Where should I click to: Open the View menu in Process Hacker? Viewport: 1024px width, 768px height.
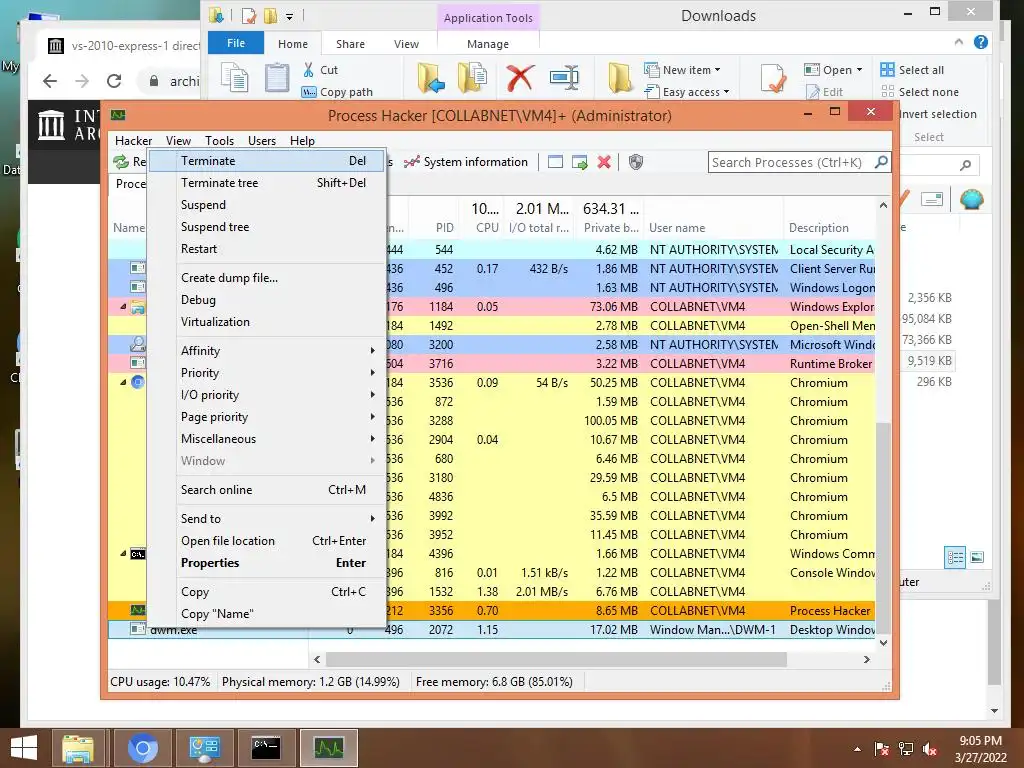click(x=178, y=140)
